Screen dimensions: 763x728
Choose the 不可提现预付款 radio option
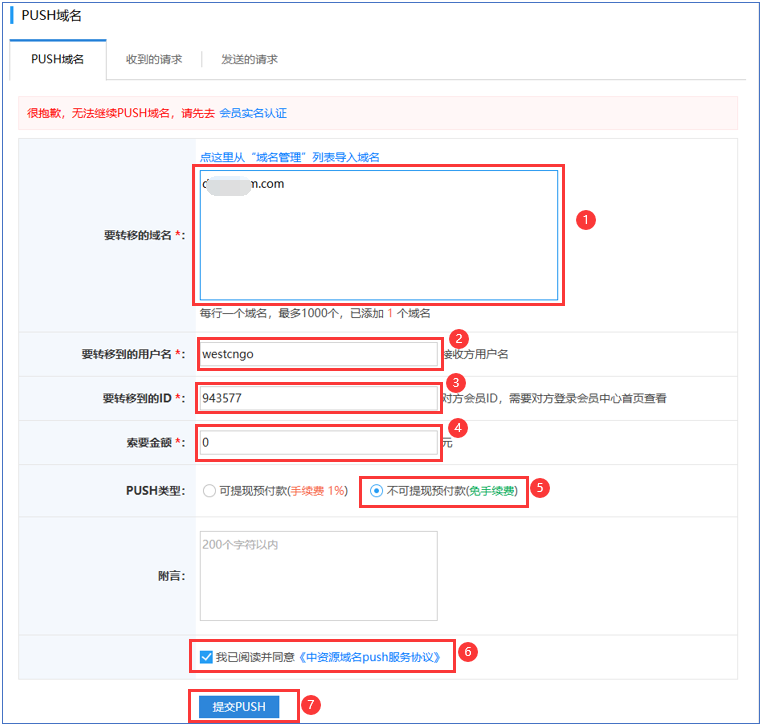(376, 491)
